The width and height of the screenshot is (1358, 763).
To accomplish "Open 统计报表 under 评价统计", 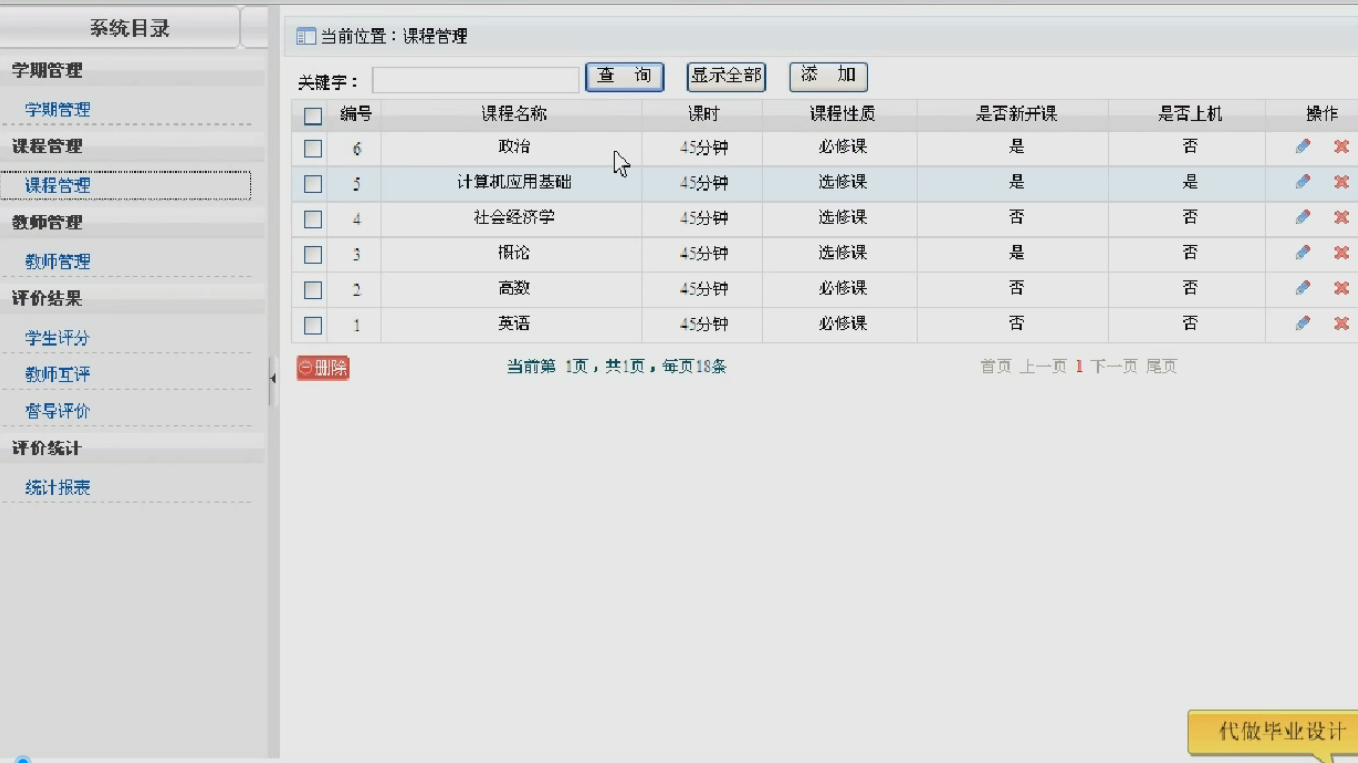I will pyautogui.click(x=57, y=488).
